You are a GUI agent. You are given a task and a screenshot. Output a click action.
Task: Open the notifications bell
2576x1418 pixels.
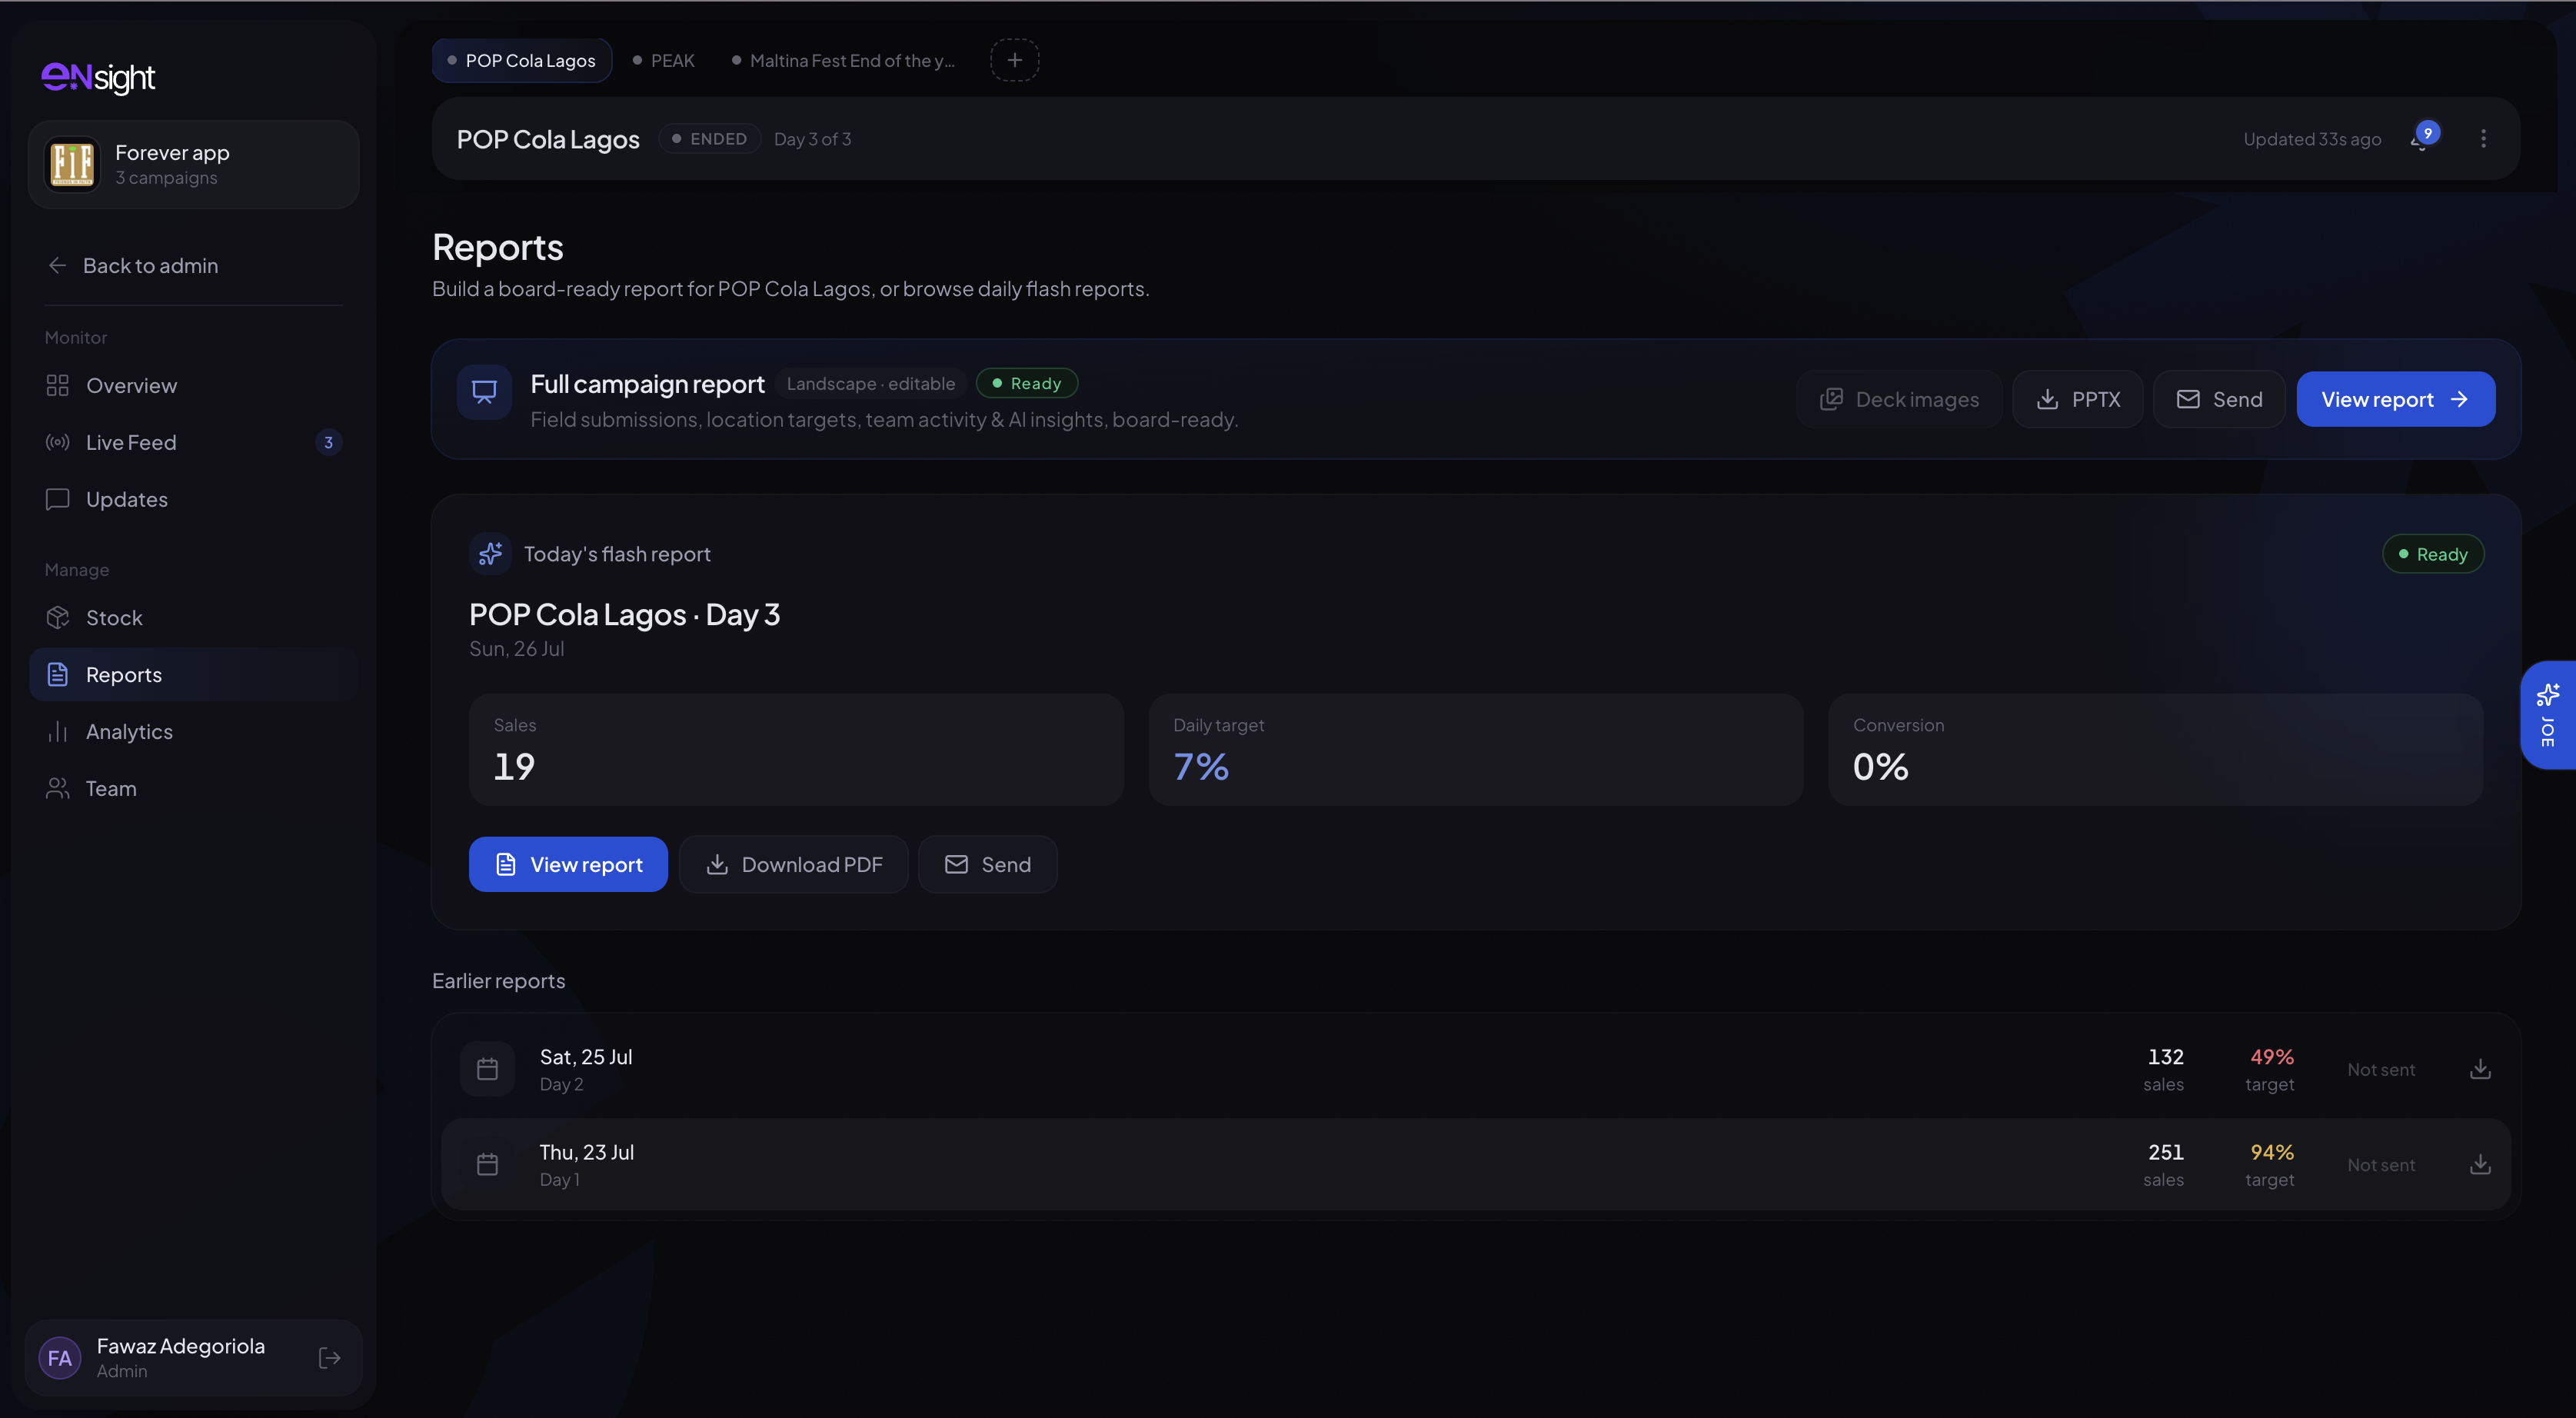(2422, 138)
